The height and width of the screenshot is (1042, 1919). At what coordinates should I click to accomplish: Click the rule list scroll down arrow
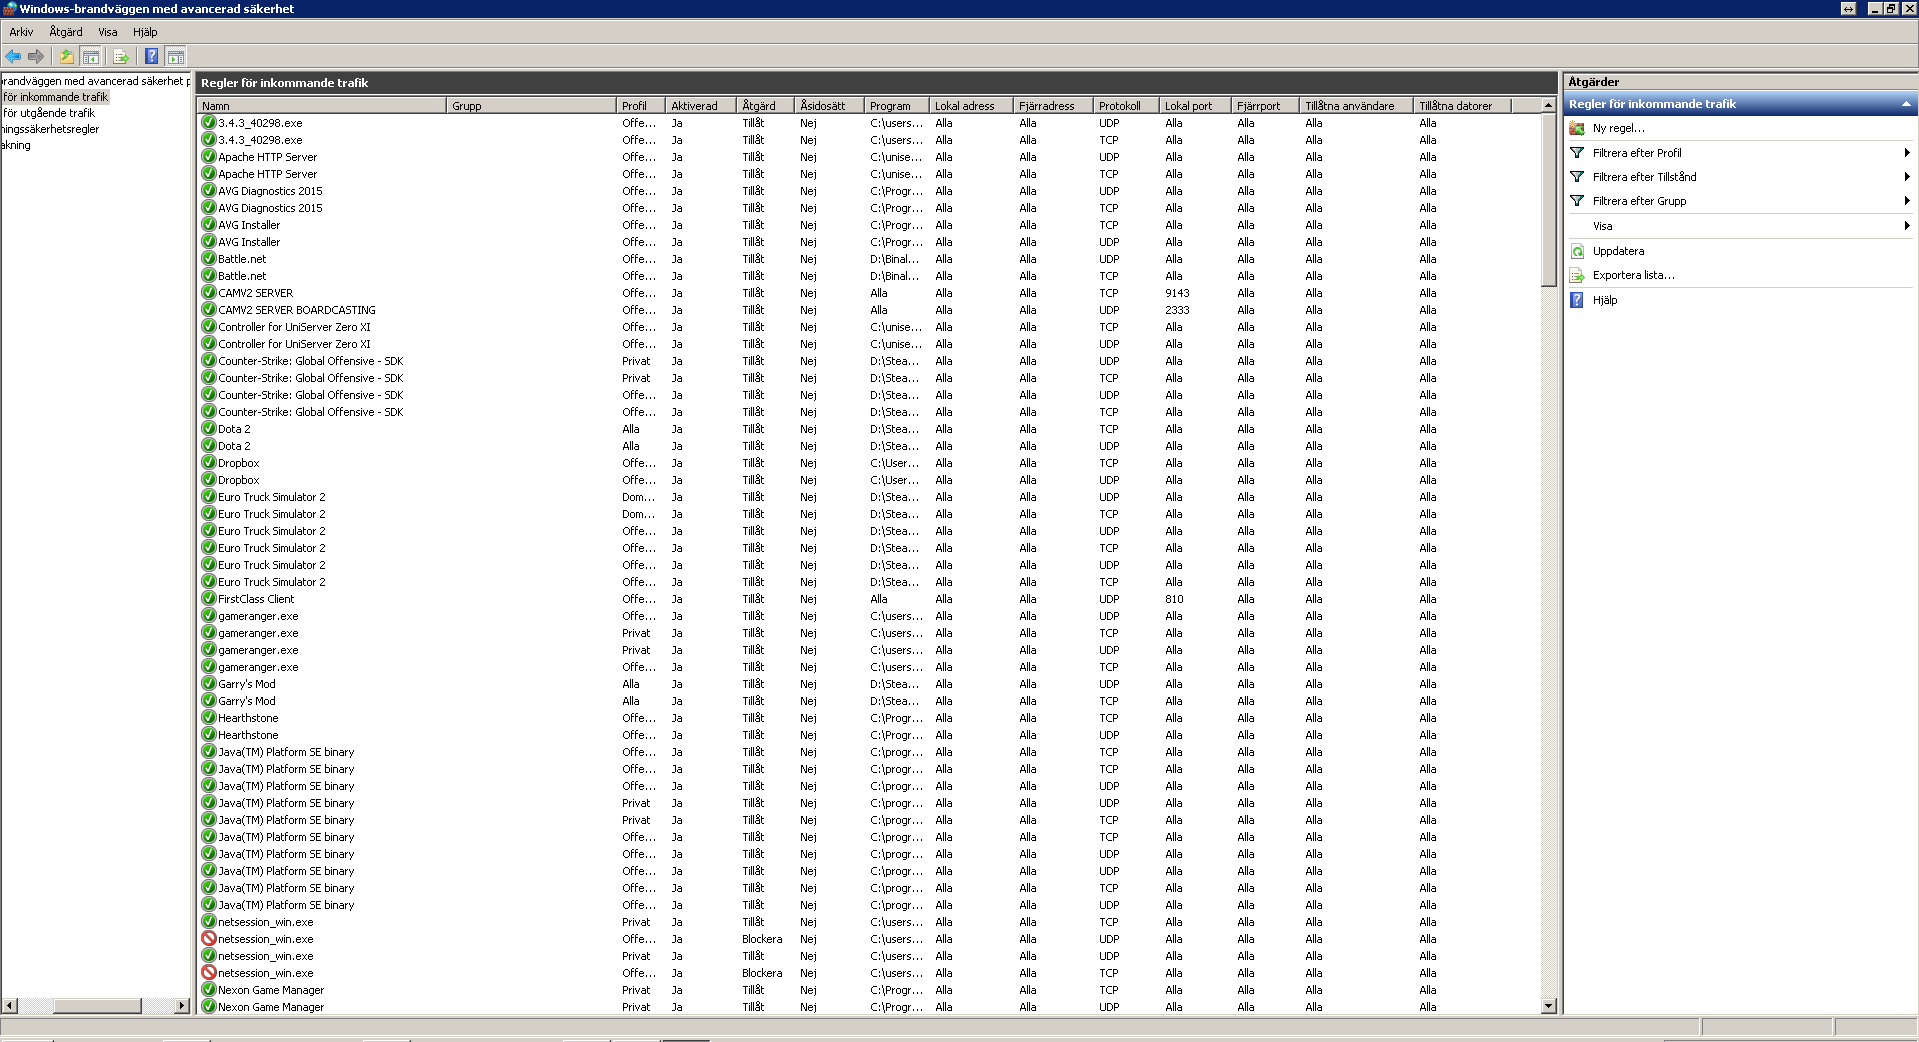(1549, 1006)
